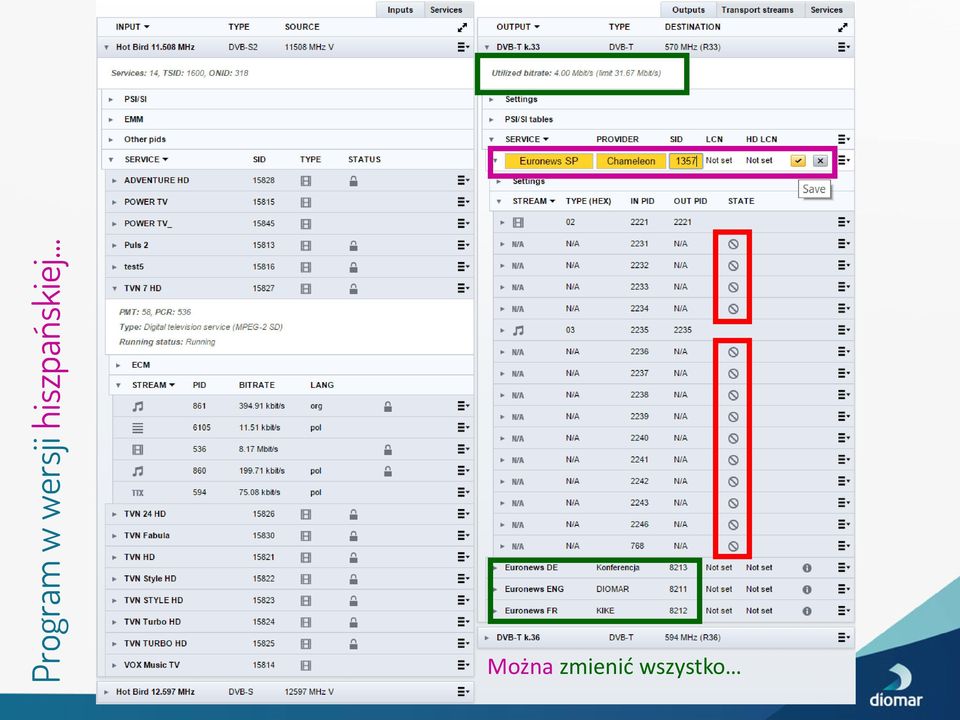Click the video type icon for test5
960x720 pixels.
point(306,267)
